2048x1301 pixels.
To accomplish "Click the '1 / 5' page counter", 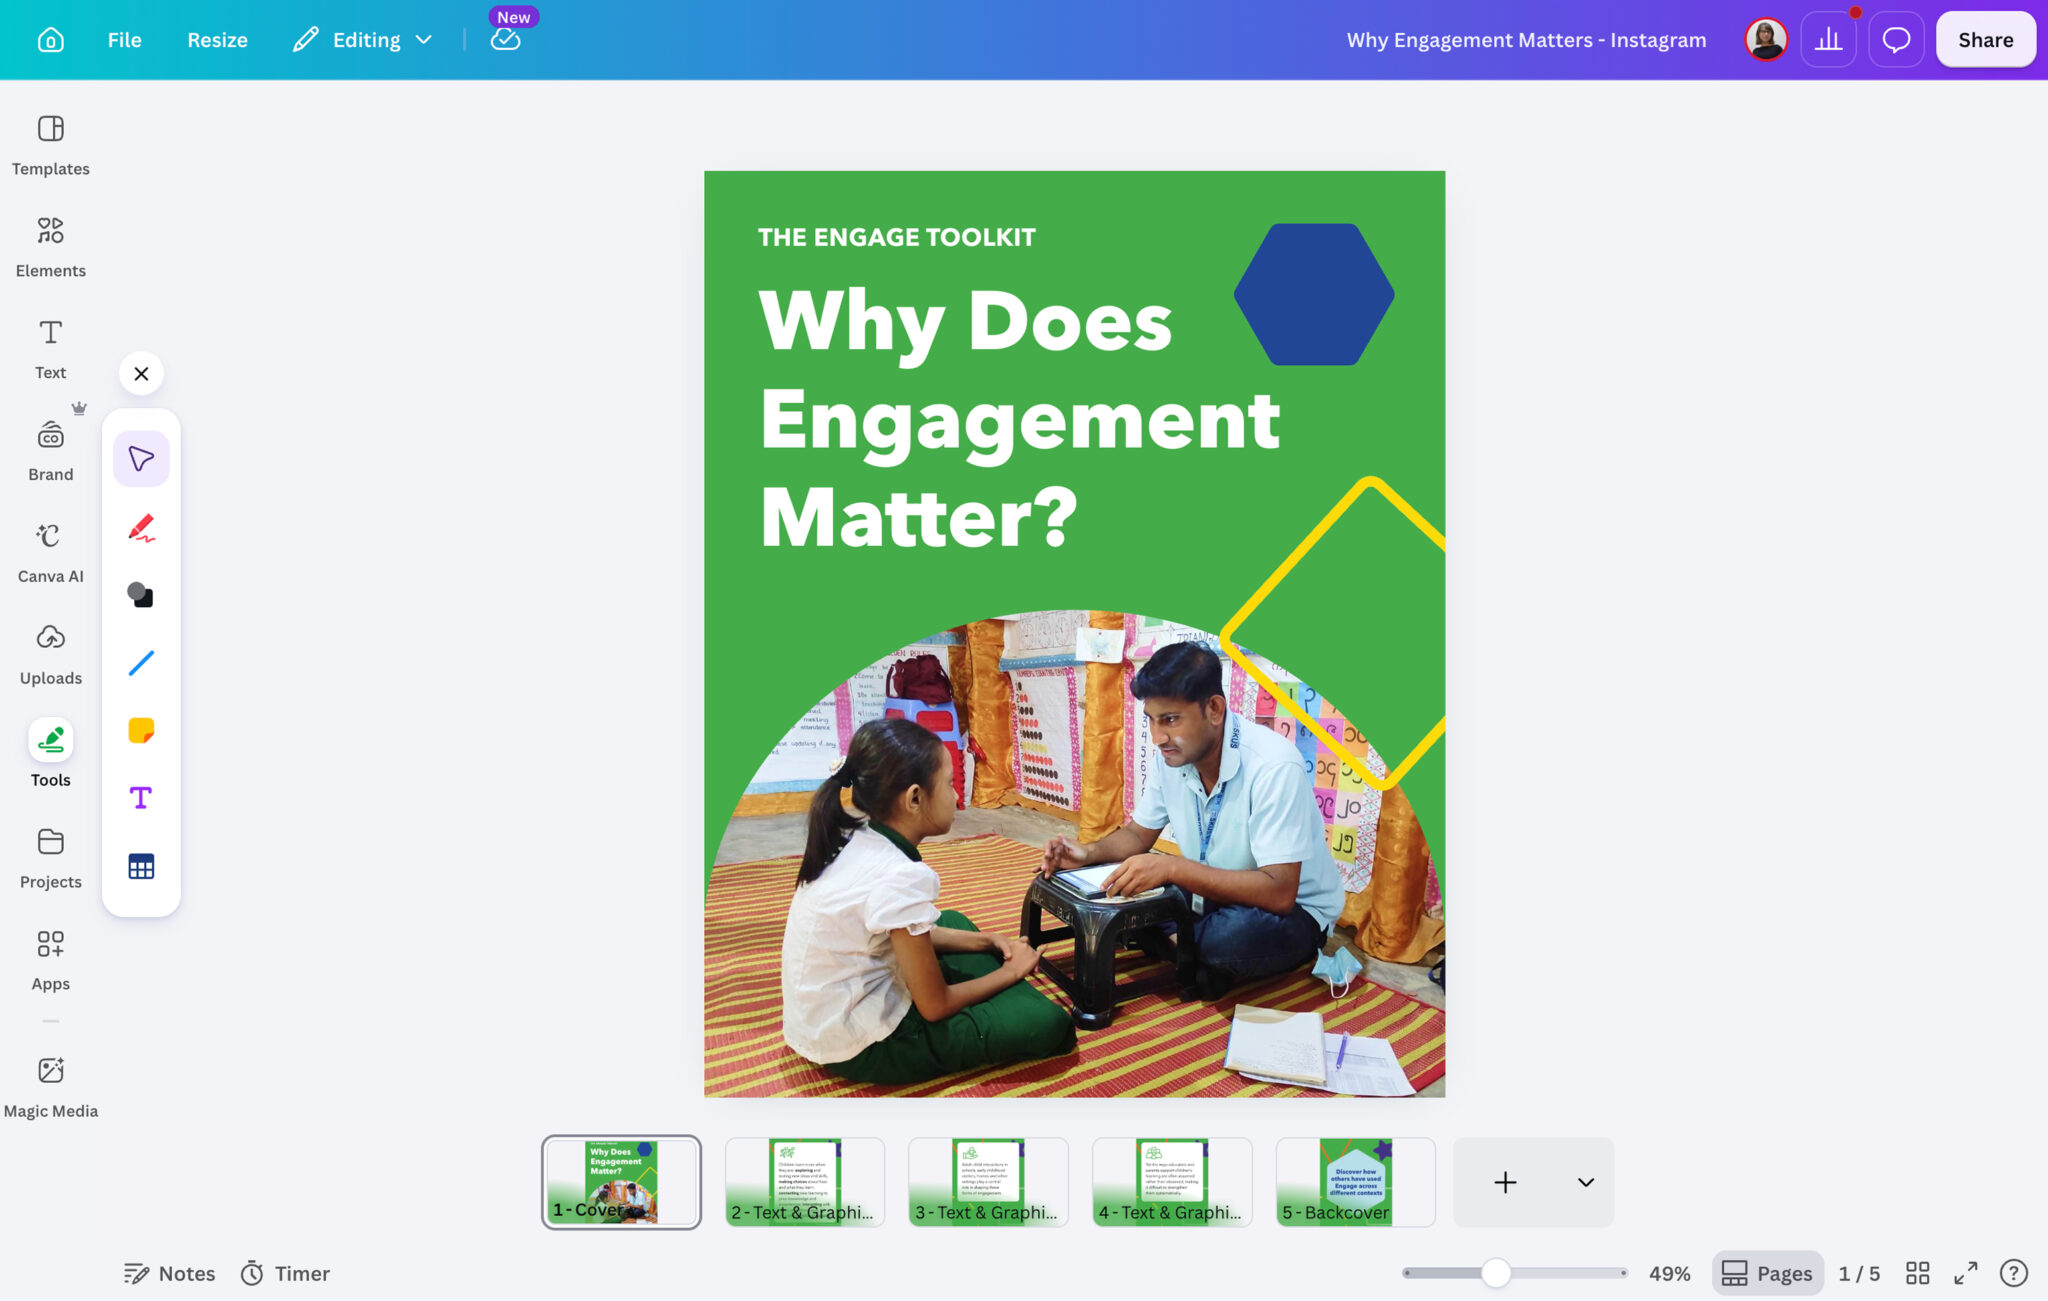I will click(x=1859, y=1273).
